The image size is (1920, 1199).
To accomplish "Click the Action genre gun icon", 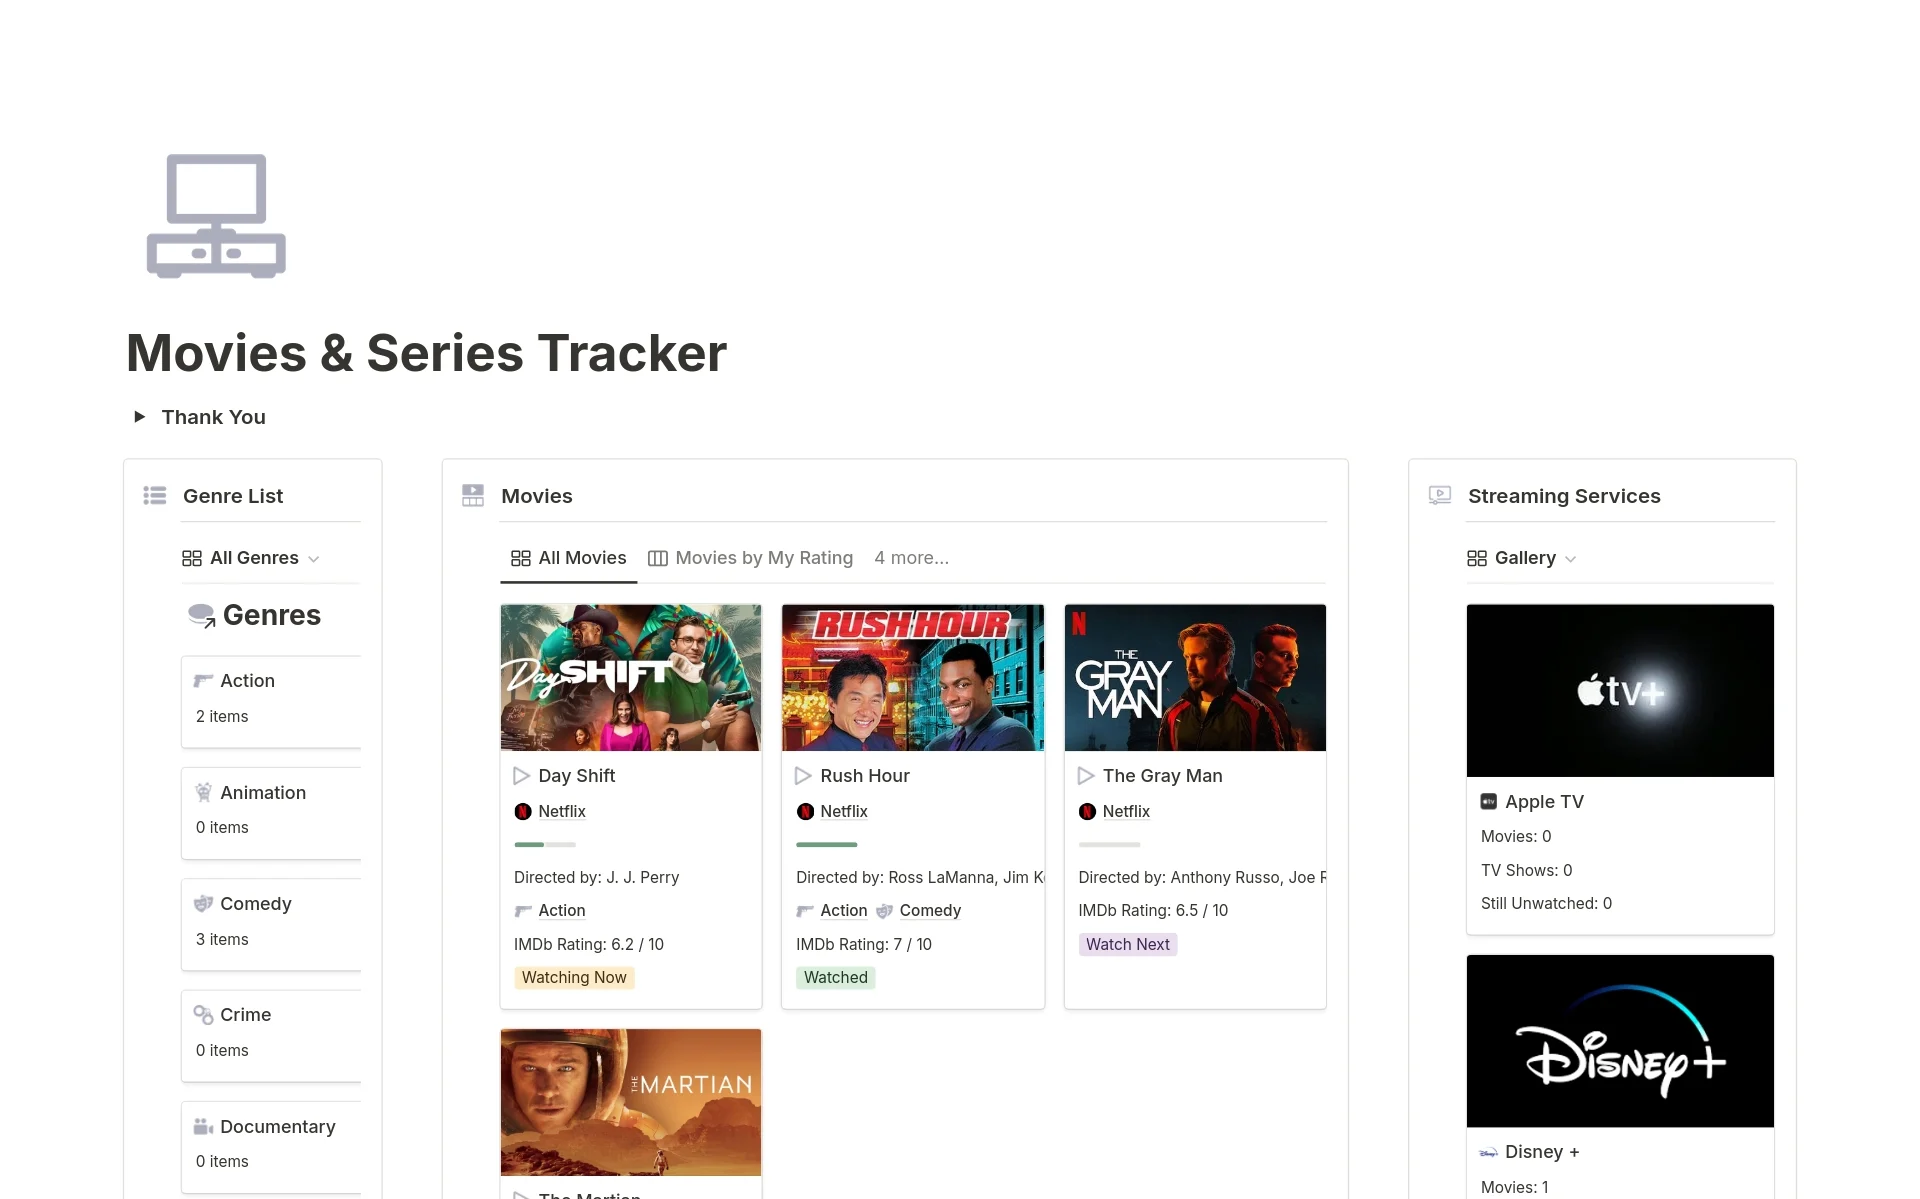I will (203, 681).
